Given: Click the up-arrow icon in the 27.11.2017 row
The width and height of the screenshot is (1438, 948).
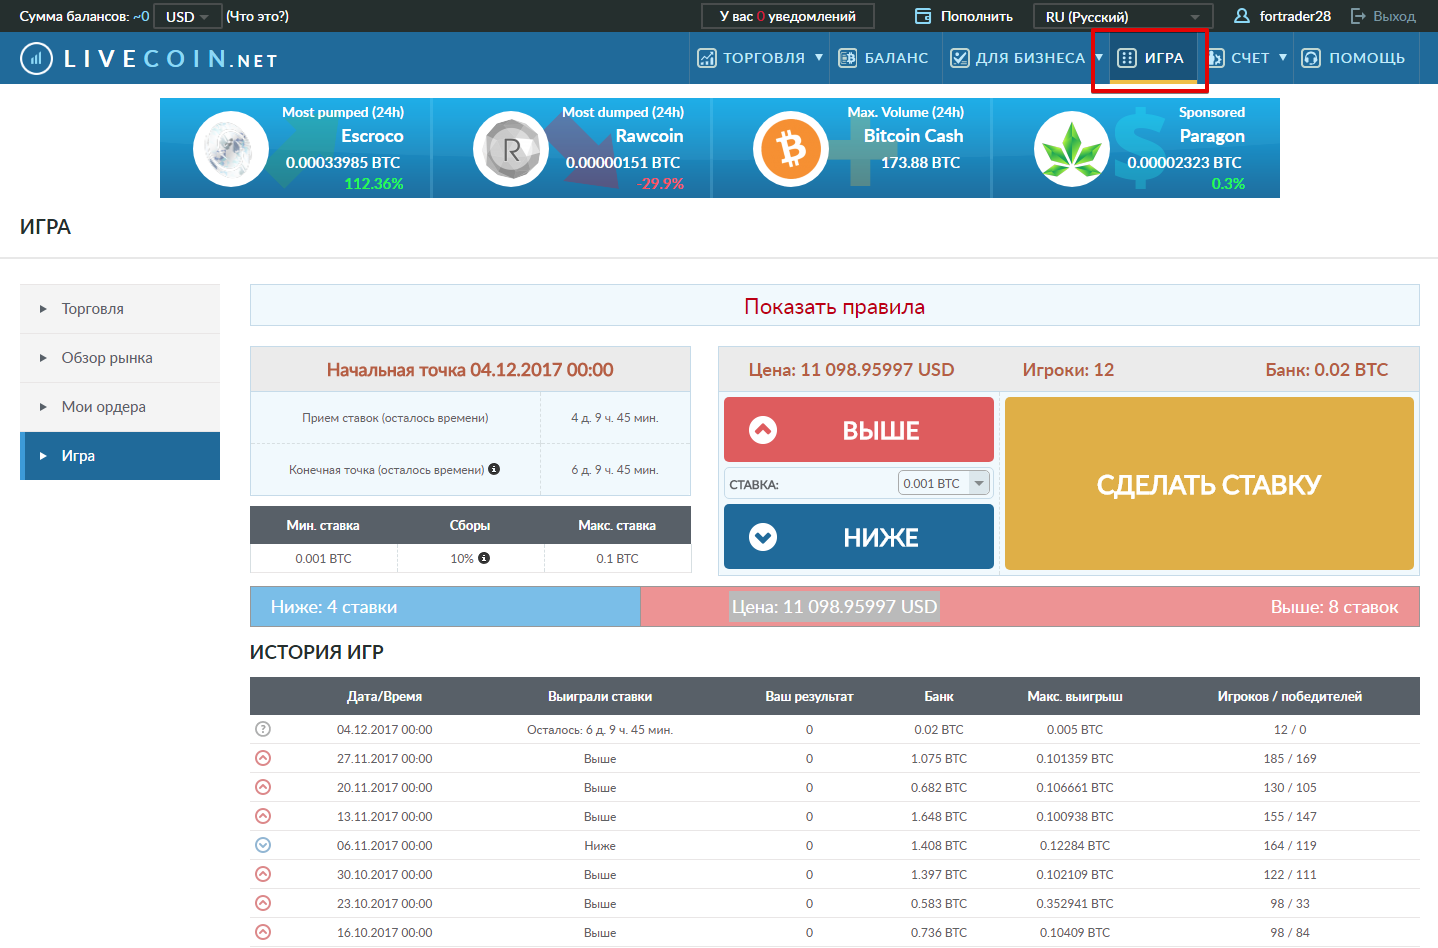Looking at the screenshot, I should click(263, 758).
